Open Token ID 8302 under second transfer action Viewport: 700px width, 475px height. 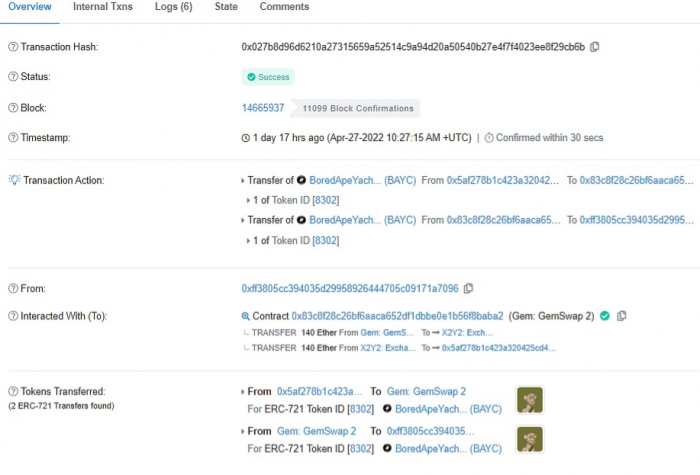coord(326,241)
